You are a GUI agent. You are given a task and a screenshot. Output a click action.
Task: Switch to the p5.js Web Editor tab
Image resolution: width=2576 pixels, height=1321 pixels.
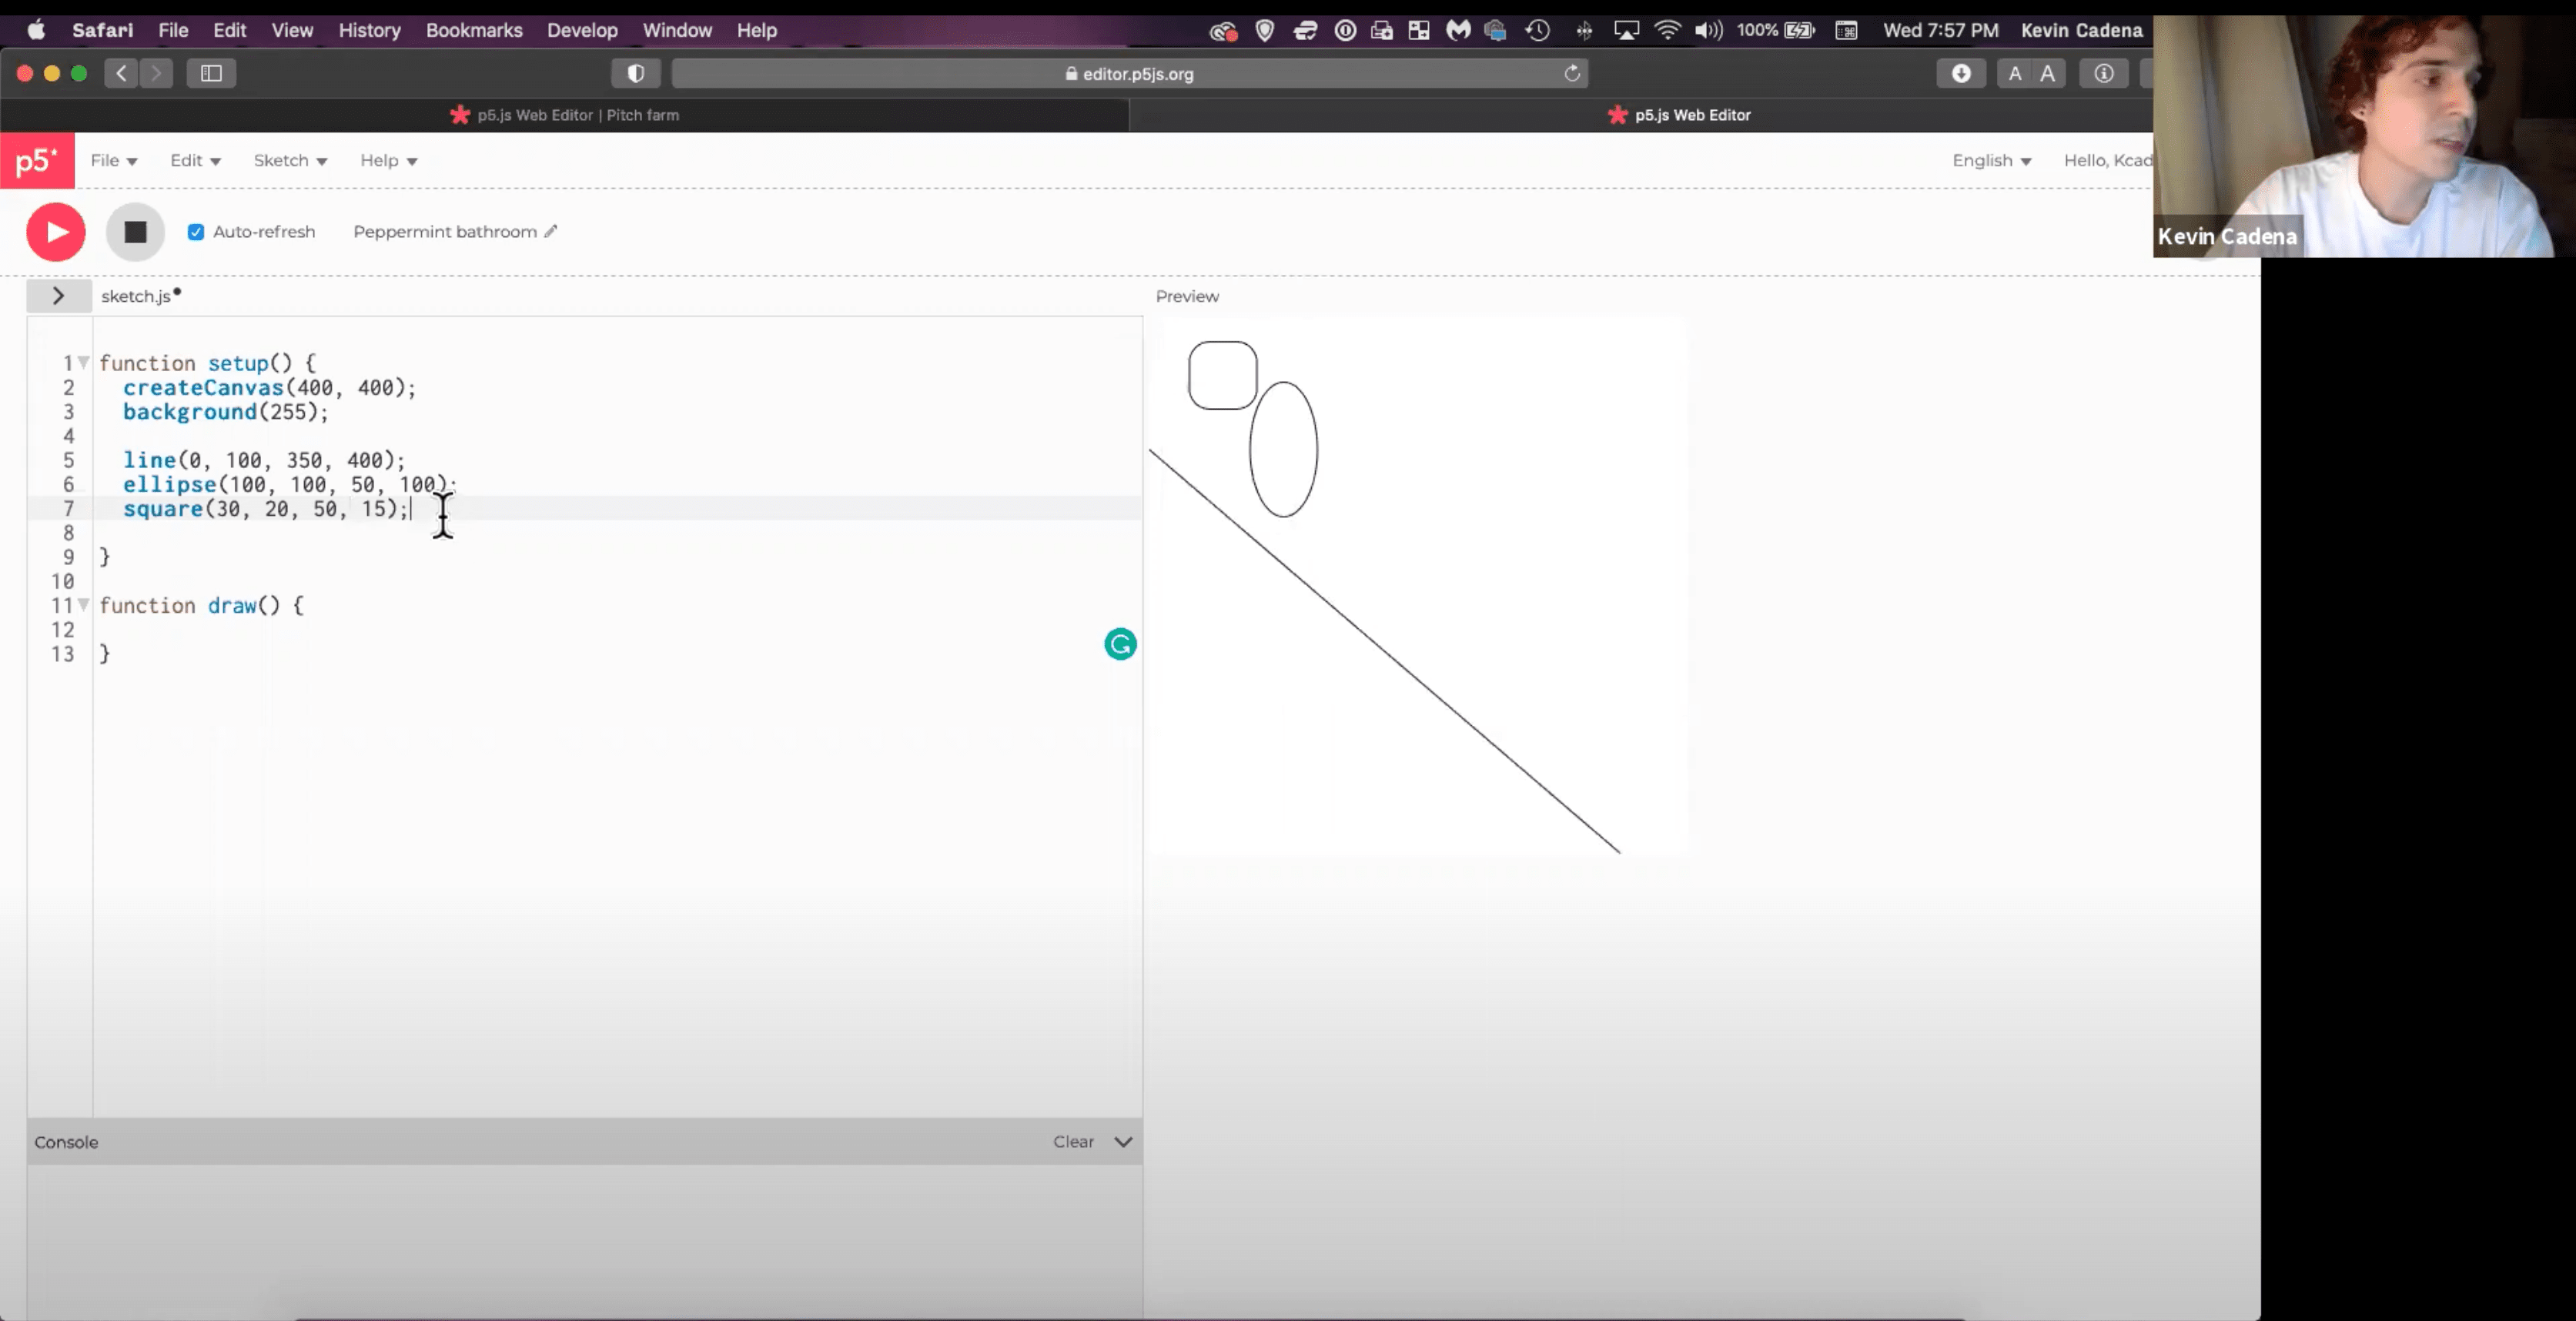[1680, 115]
